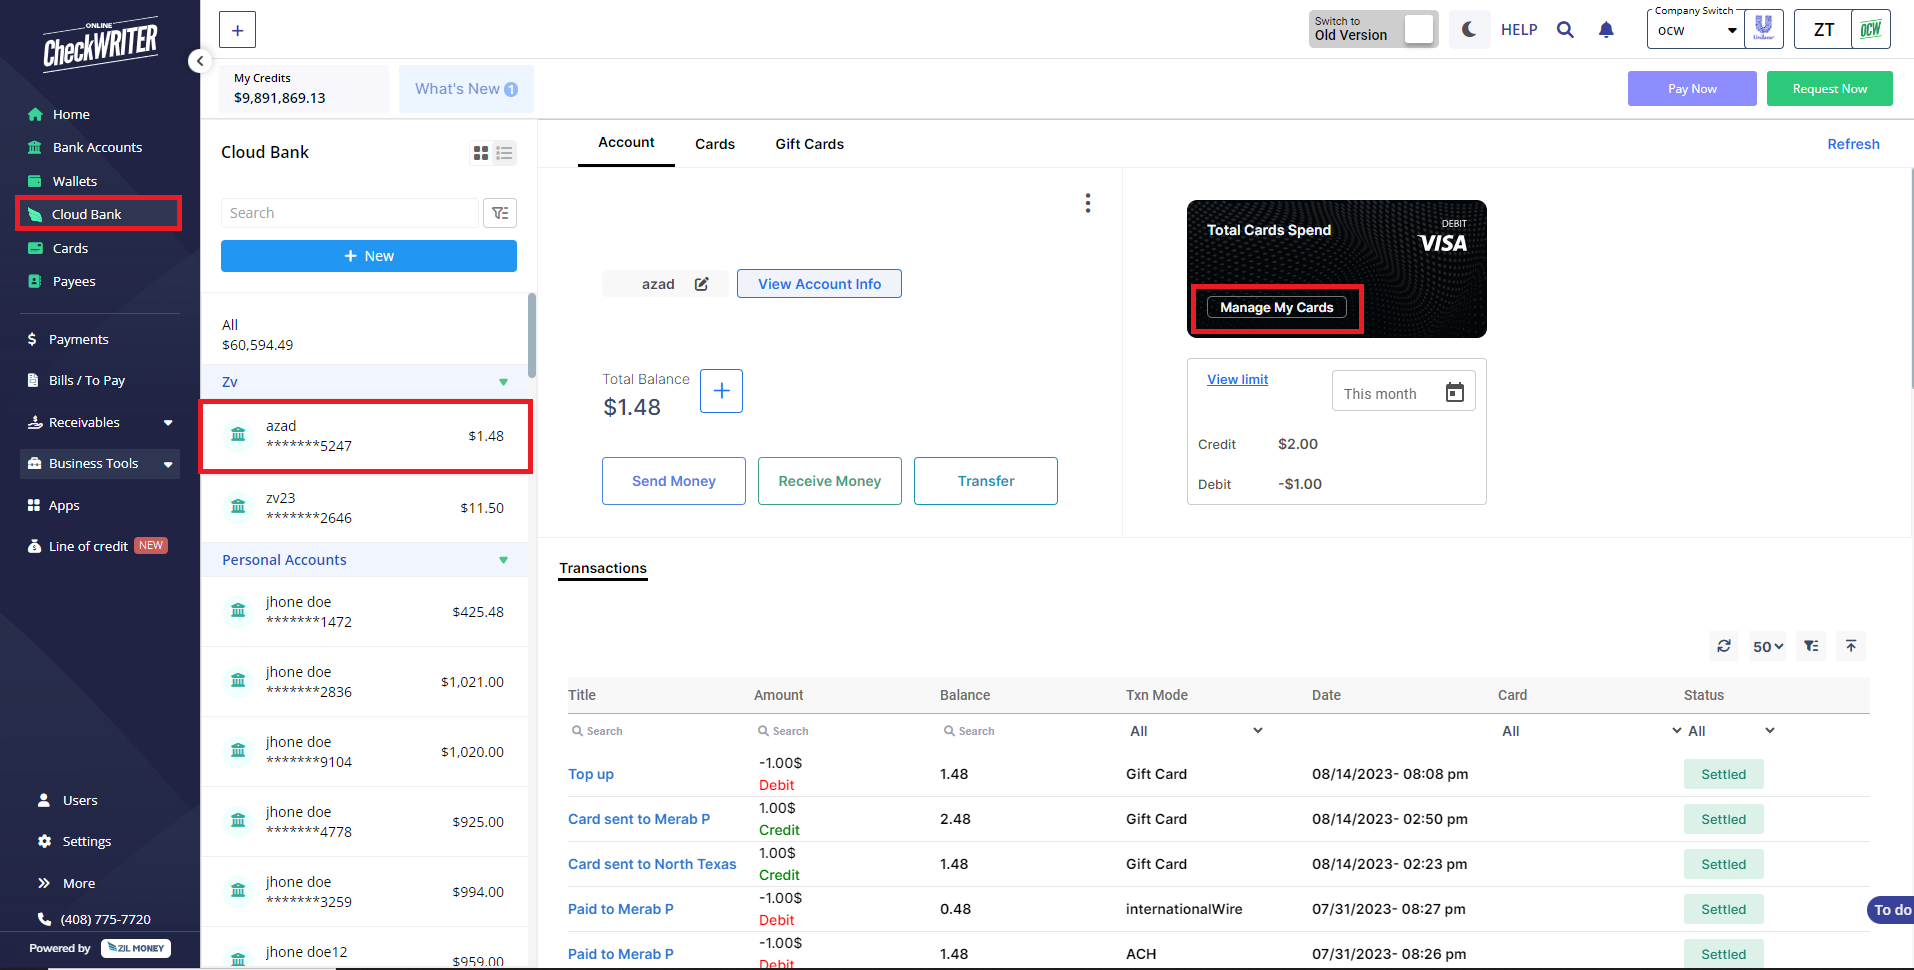Viewport: 1914px width, 970px height.
Task: Reload transactions with refresh icon
Action: [1724, 646]
